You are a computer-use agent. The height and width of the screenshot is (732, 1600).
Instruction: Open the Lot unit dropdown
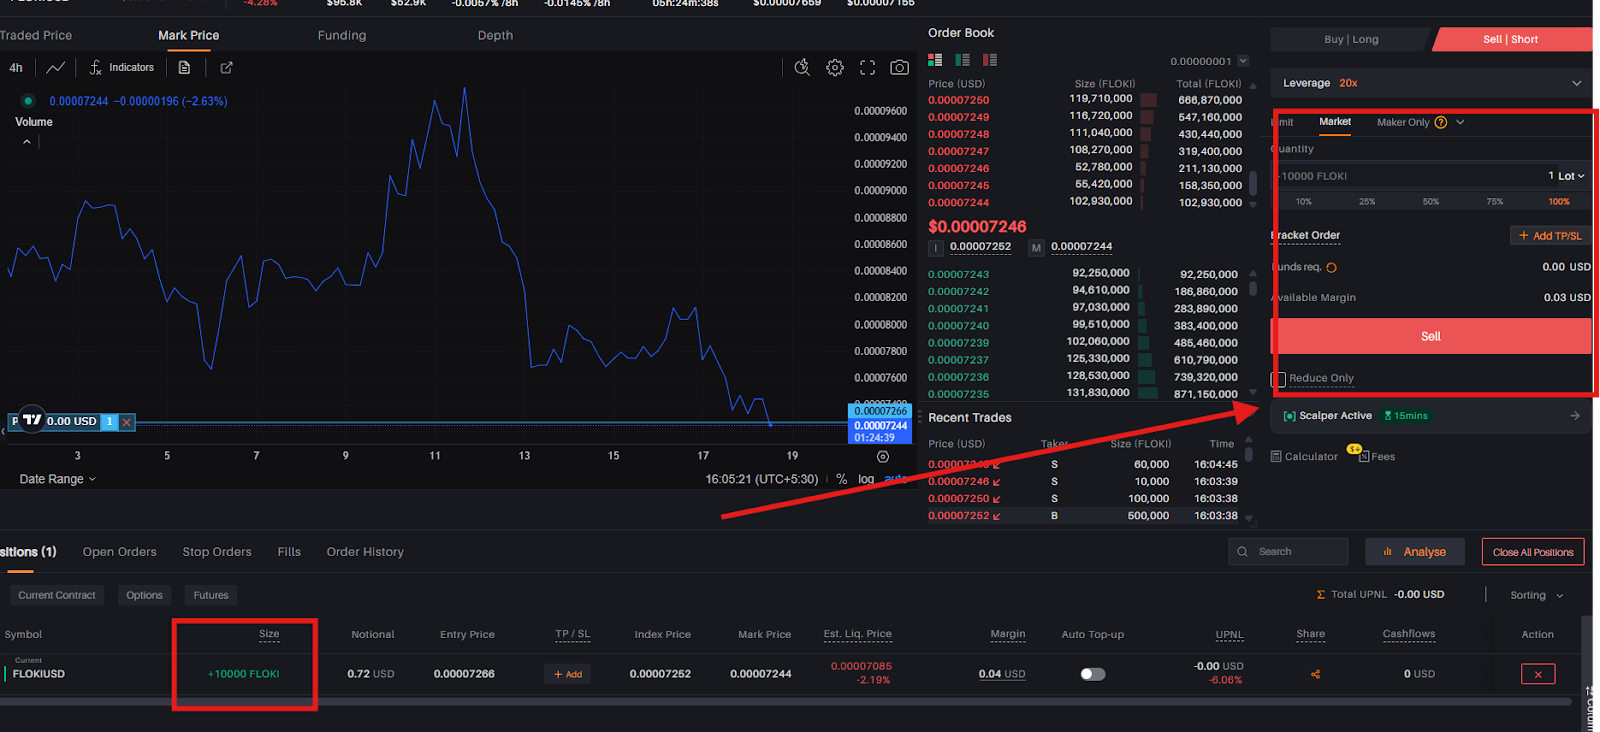pyautogui.click(x=1571, y=176)
